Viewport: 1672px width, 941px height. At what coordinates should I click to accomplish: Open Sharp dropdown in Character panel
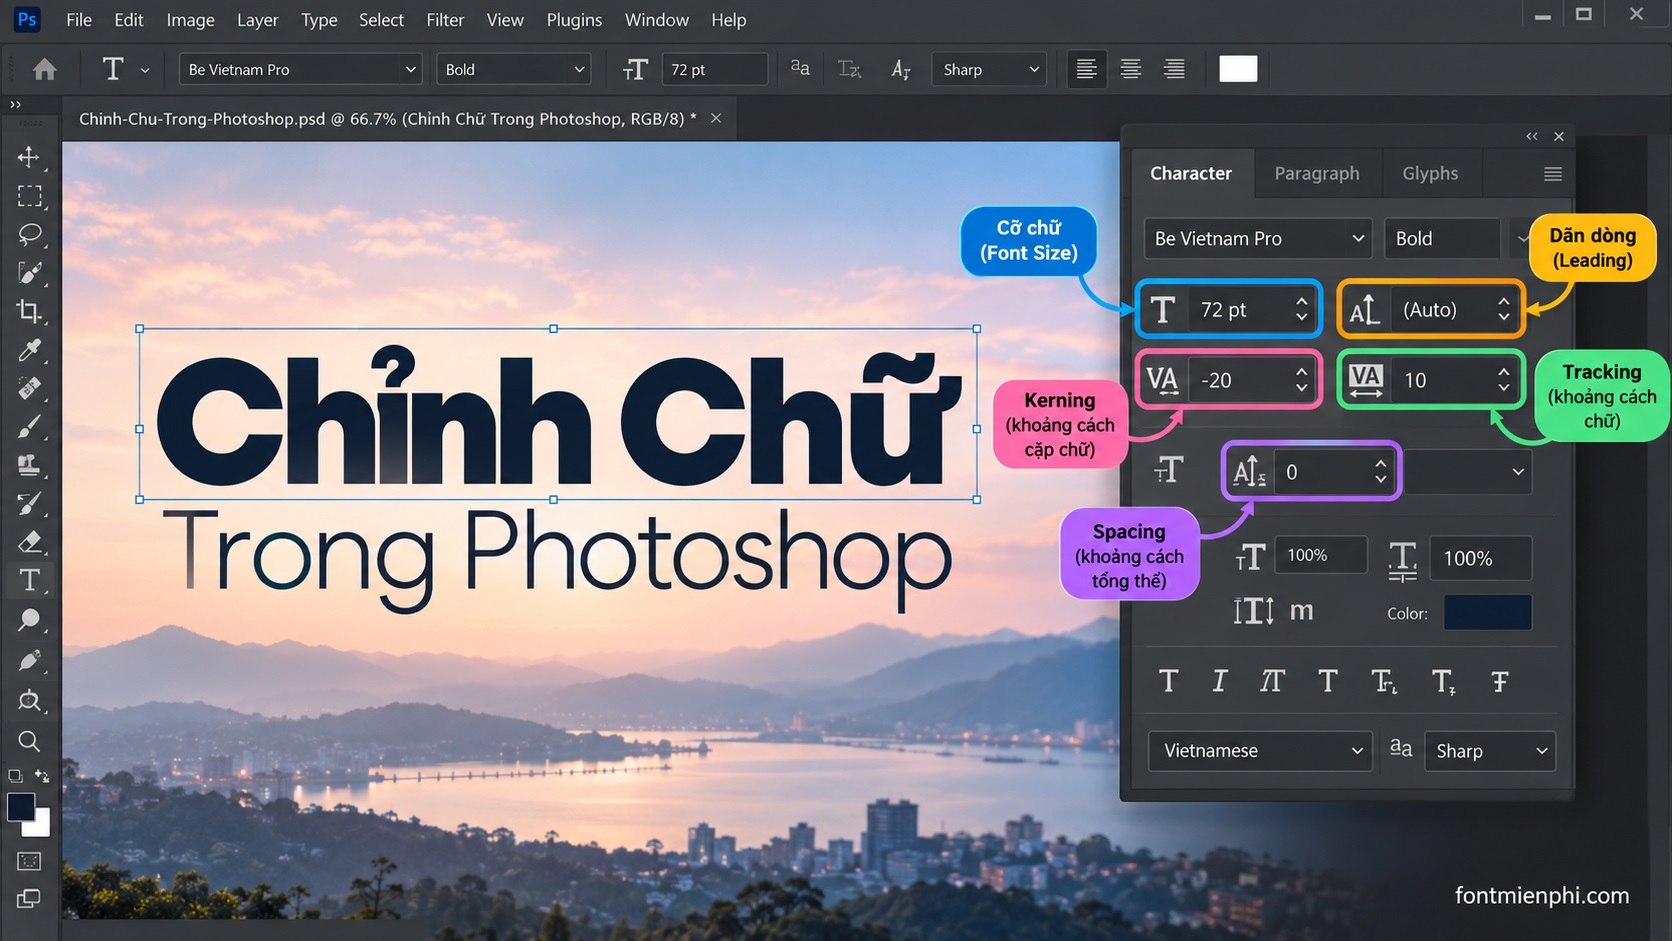1490,751
